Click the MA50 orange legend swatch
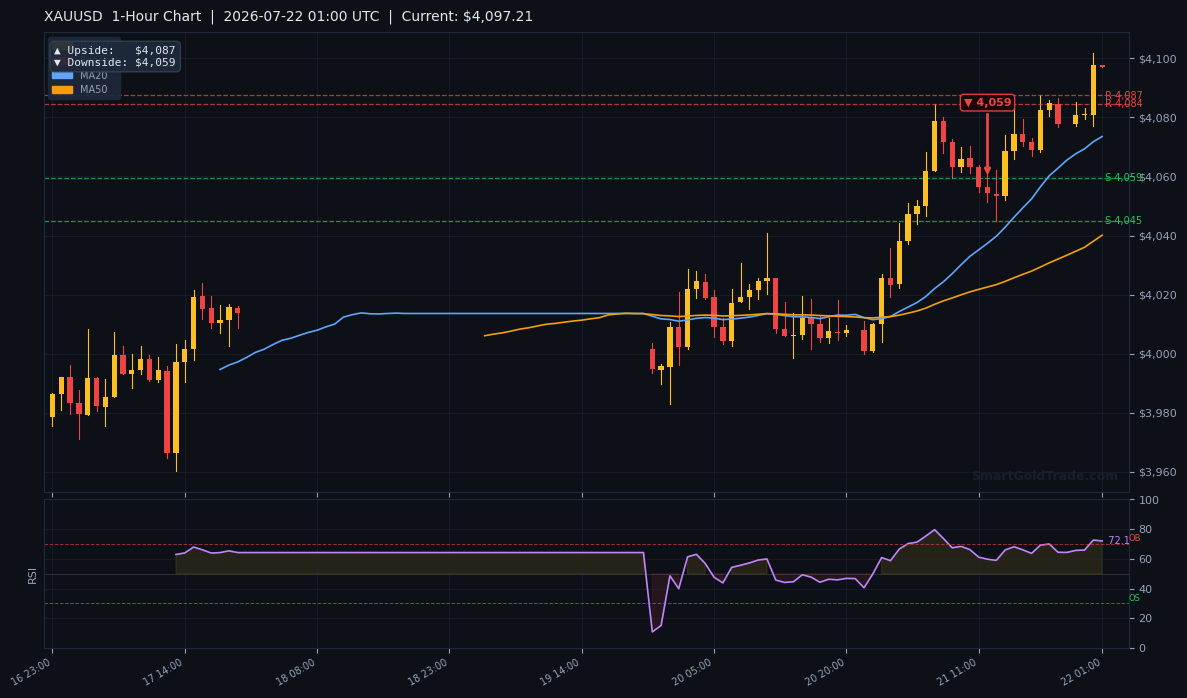This screenshot has width=1187, height=698. (62, 89)
